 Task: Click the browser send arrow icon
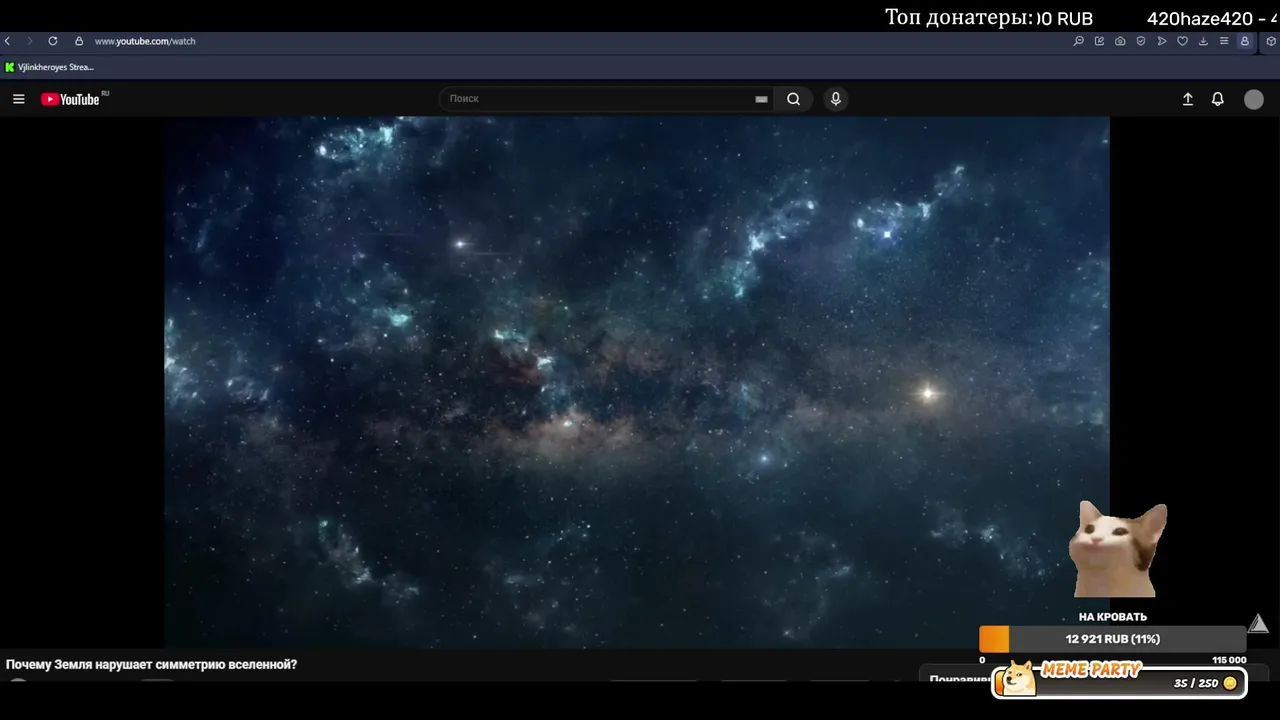coord(1162,41)
